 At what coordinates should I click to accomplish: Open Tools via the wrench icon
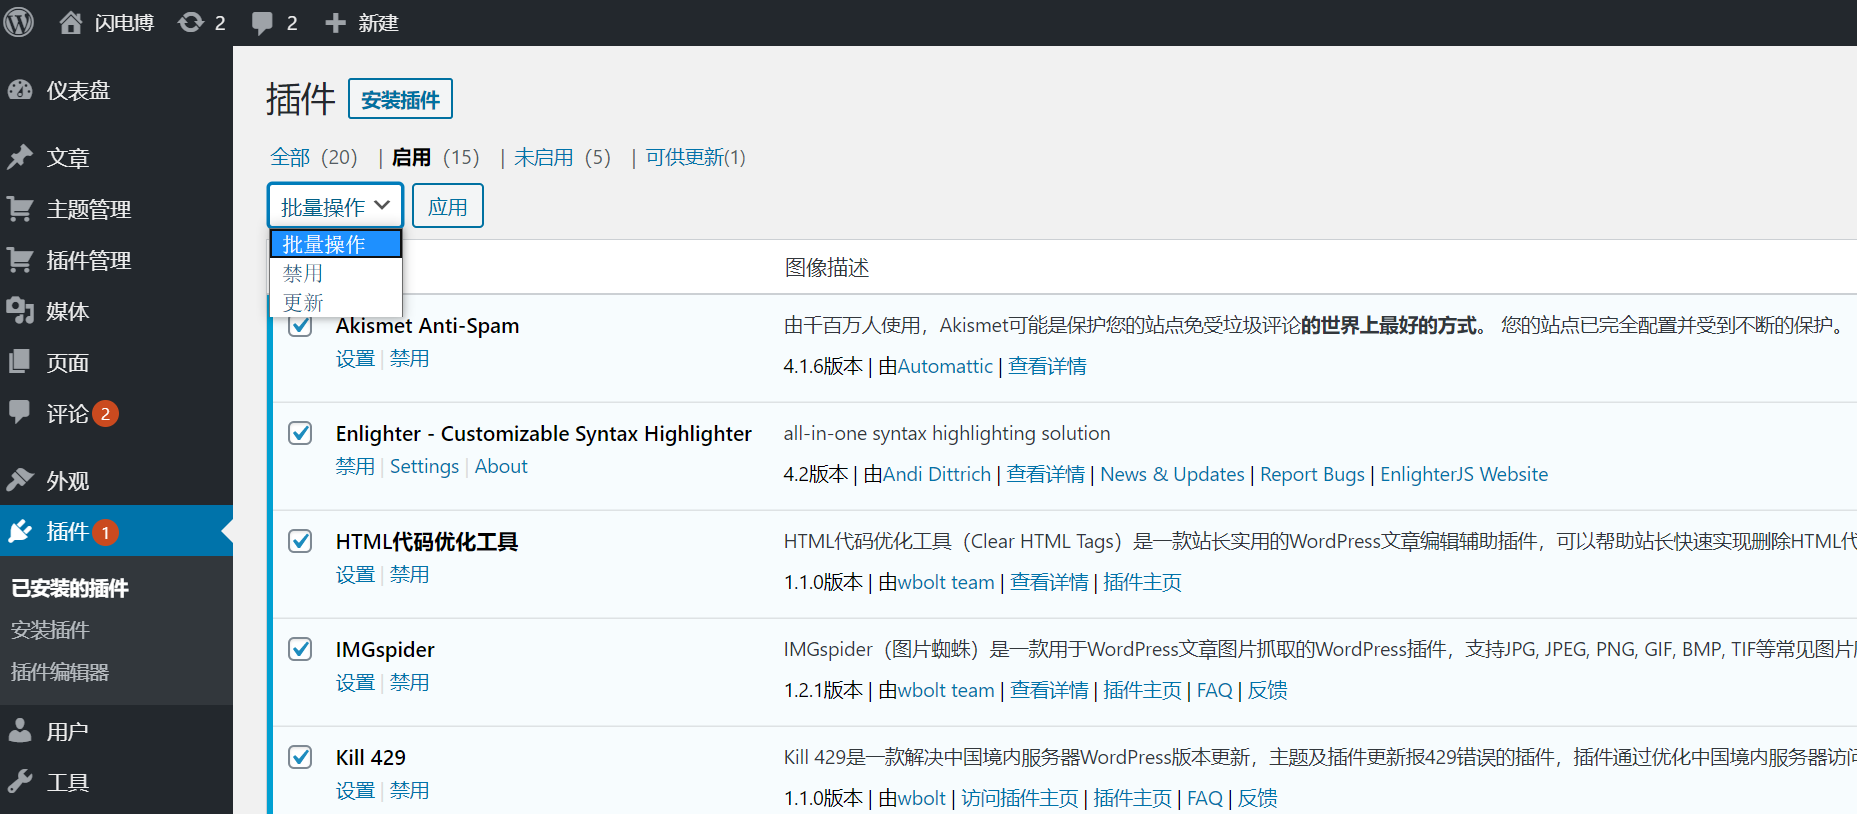(x=20, y=782)
